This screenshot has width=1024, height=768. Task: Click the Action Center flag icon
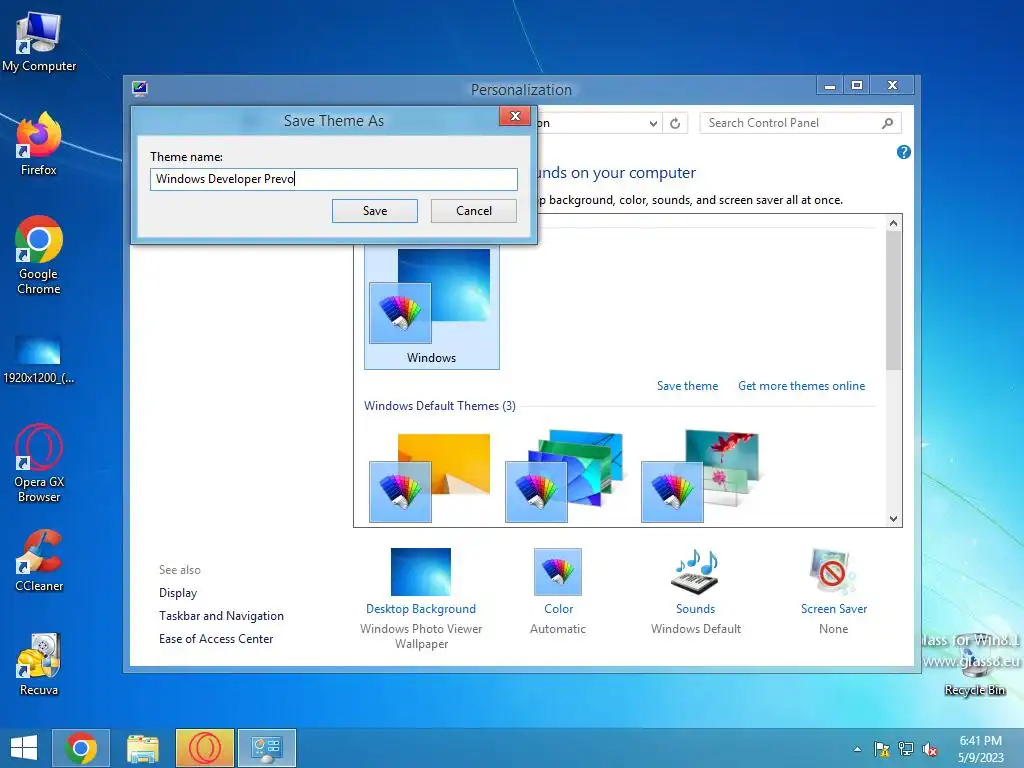pyautogui.click(x=882, y=749)
